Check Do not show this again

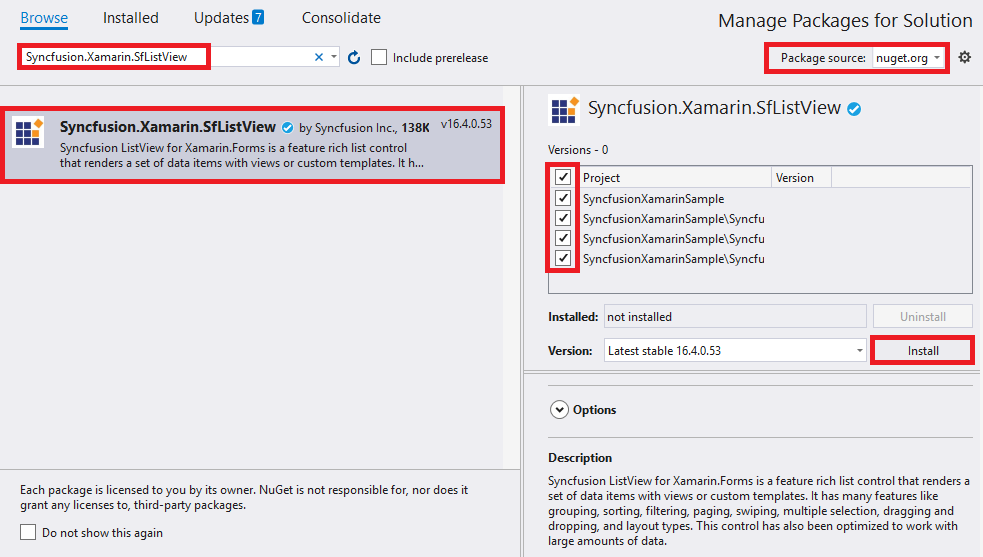coord(28,533)
